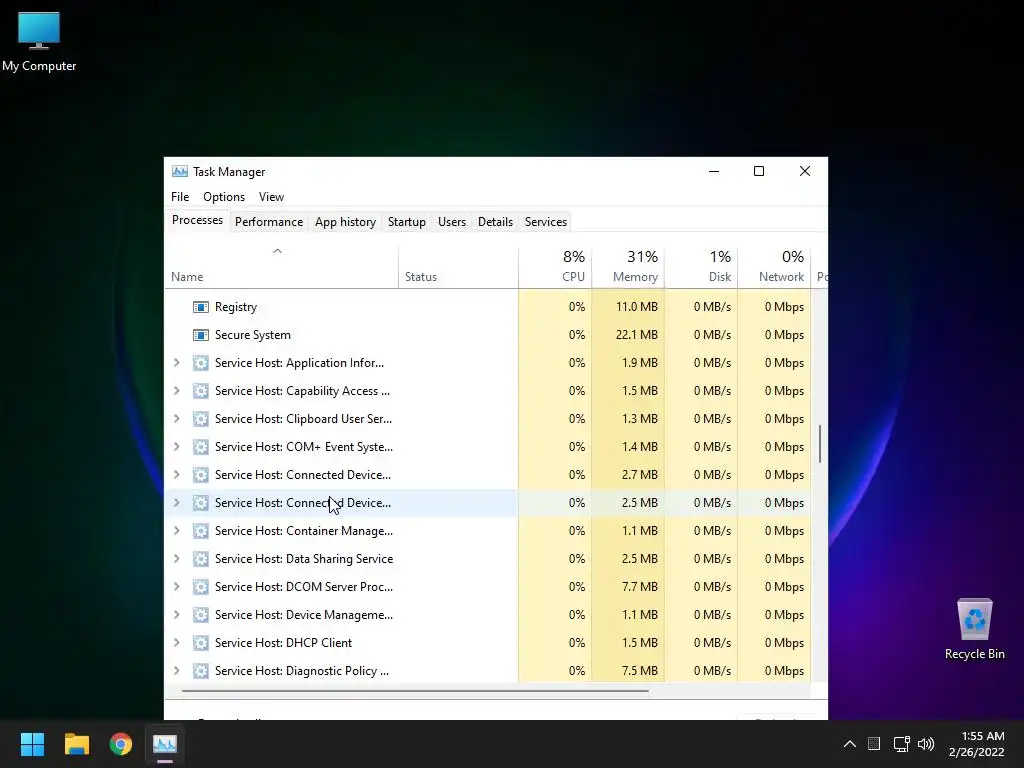
Task: Open the volume speaker tray icon
Action: pos(926,744)
